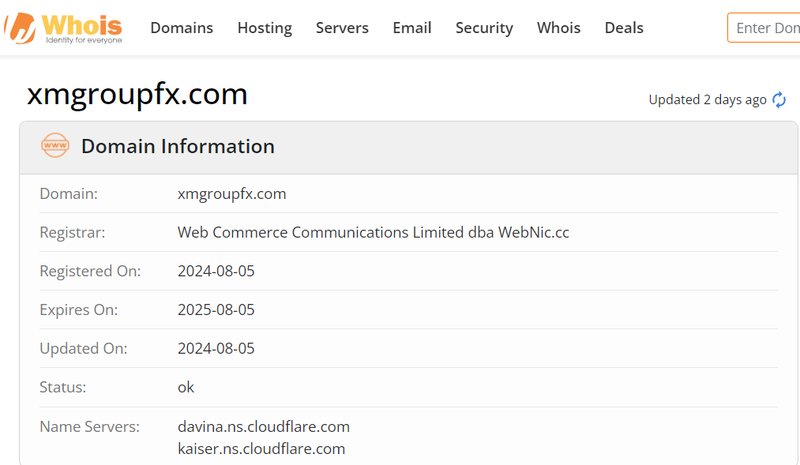Select the registered date 2024-08-05

[216, 271]
